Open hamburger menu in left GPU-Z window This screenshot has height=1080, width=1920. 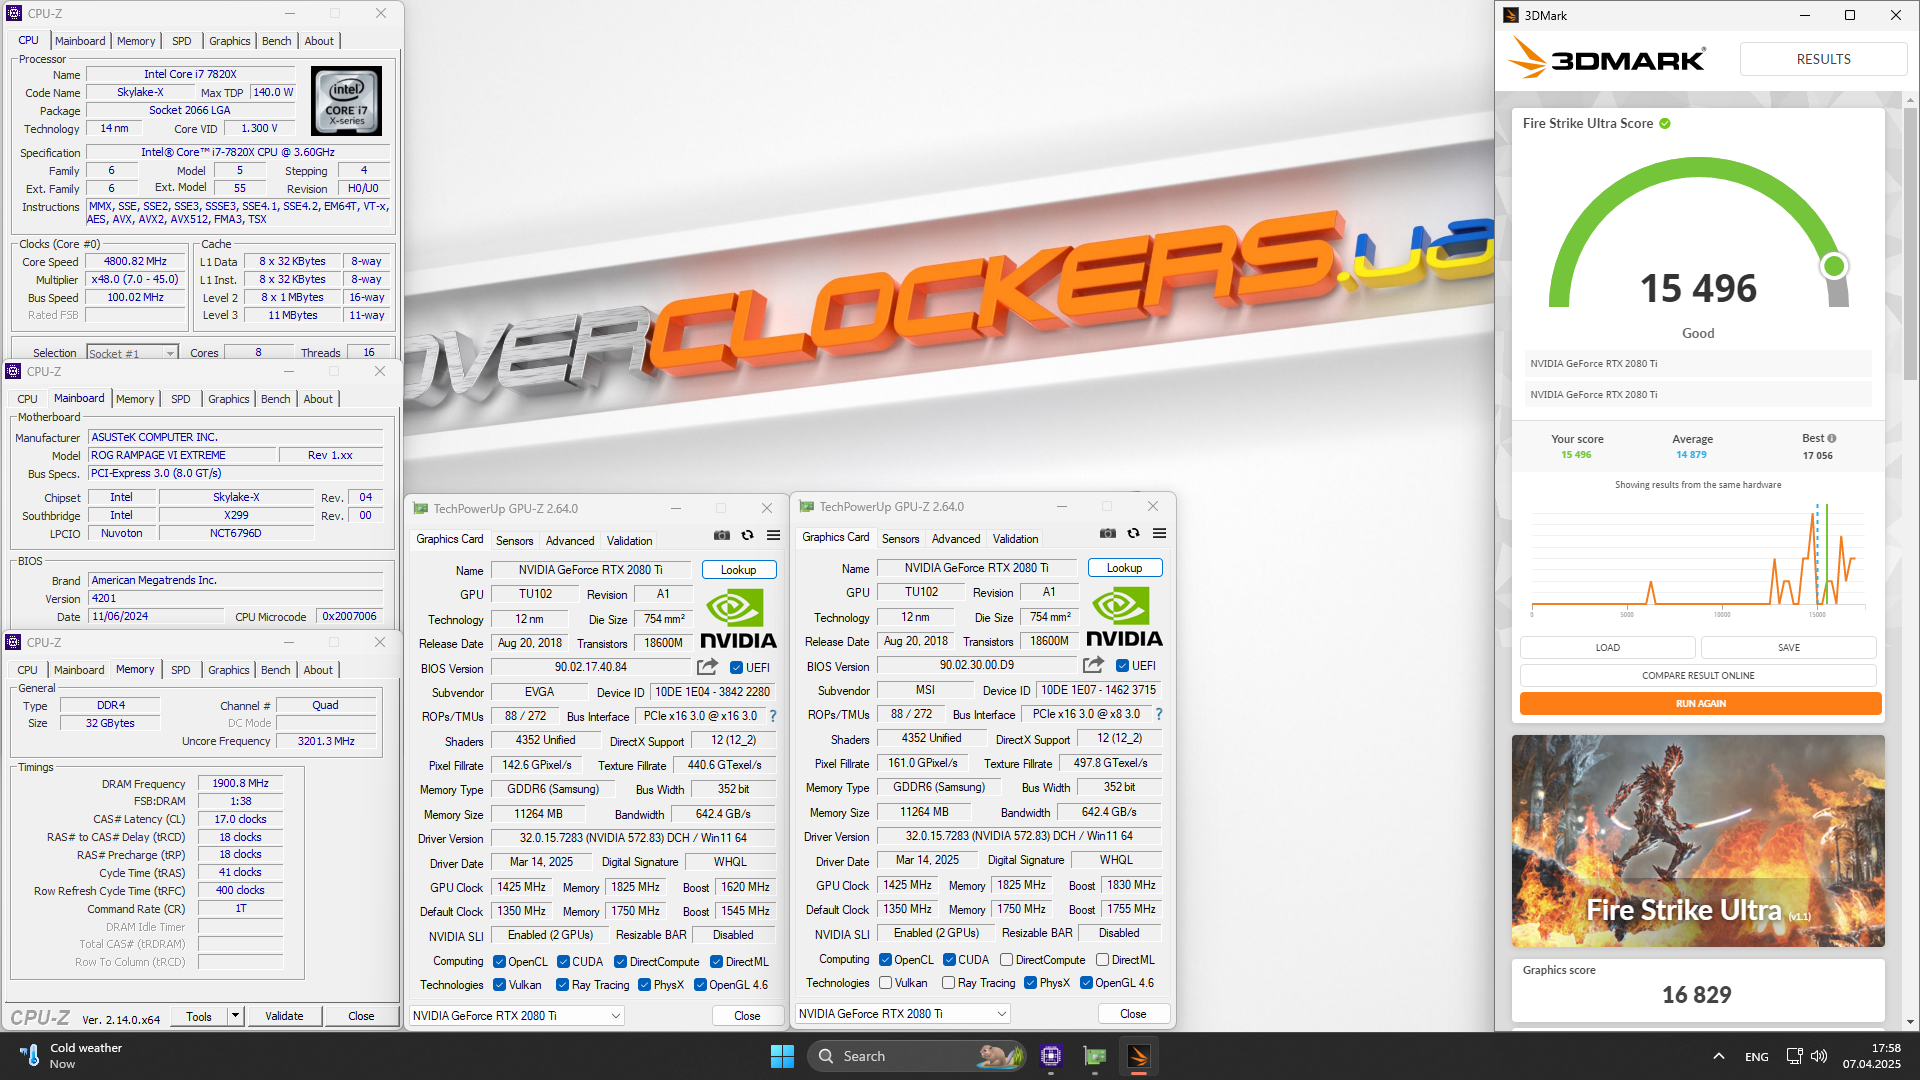pos(773,536)
